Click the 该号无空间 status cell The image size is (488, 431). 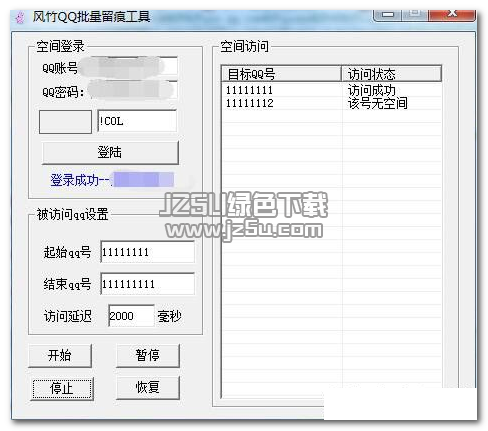[x=377, y=103]
